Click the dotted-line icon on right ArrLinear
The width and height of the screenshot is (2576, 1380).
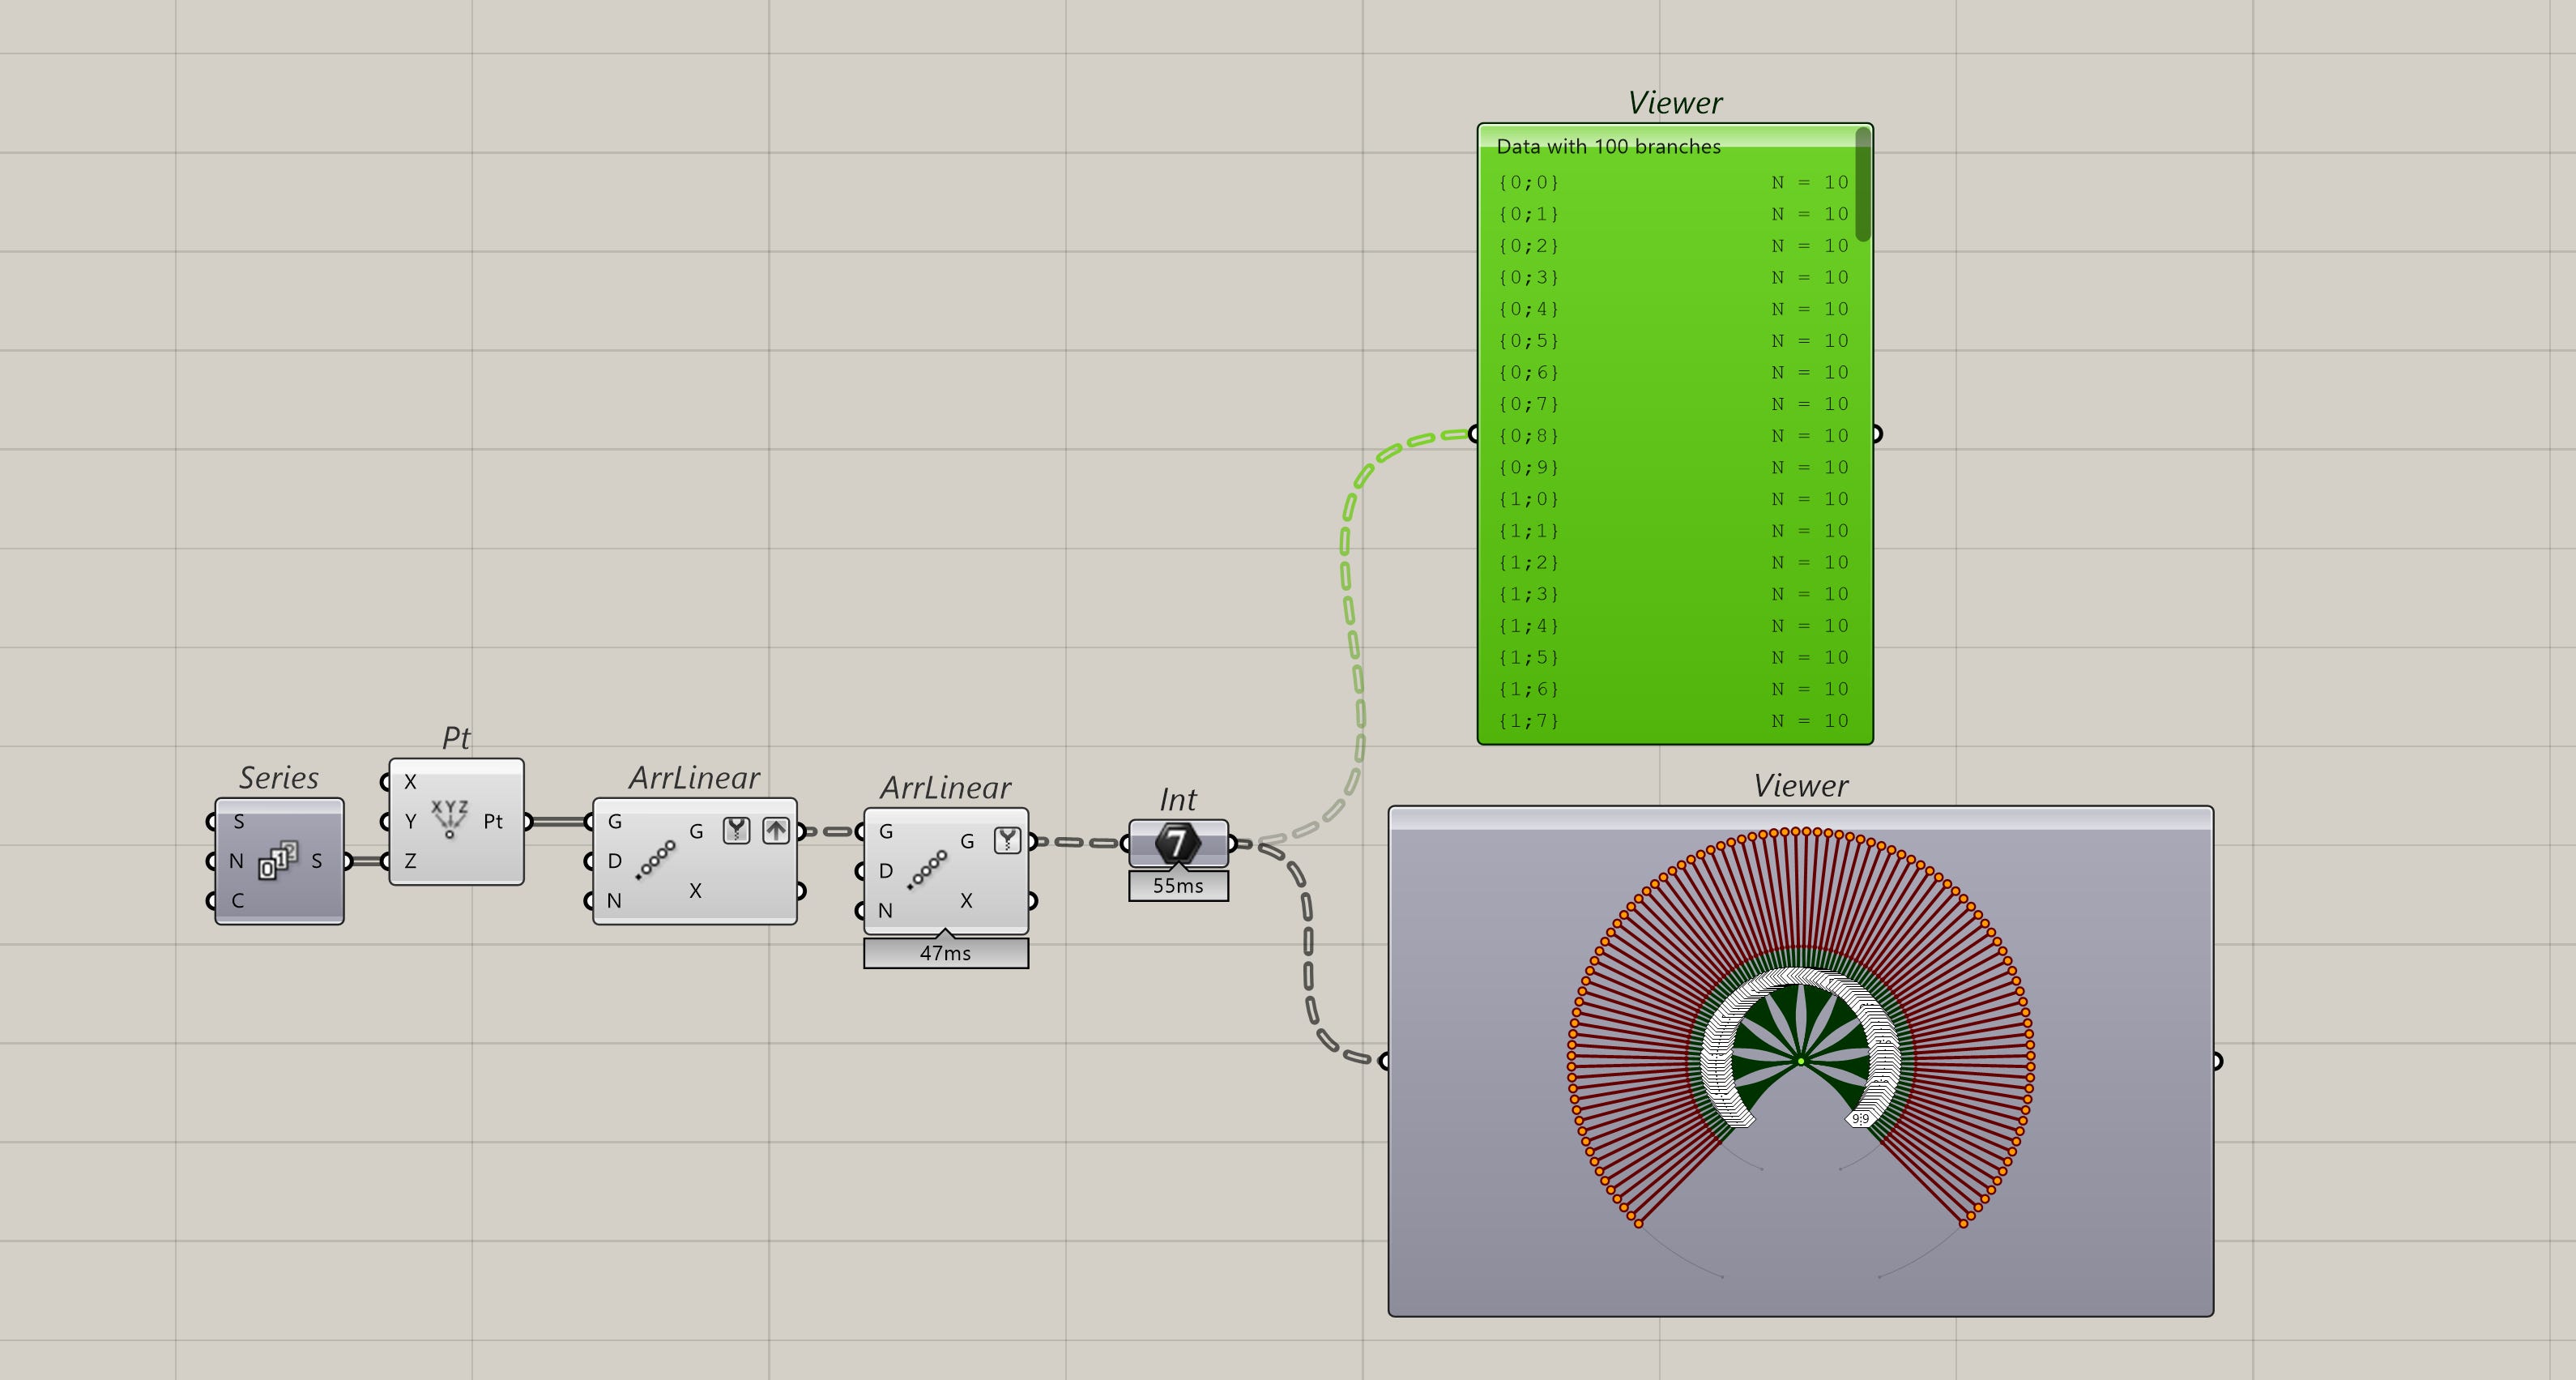[x=927, y=869]
